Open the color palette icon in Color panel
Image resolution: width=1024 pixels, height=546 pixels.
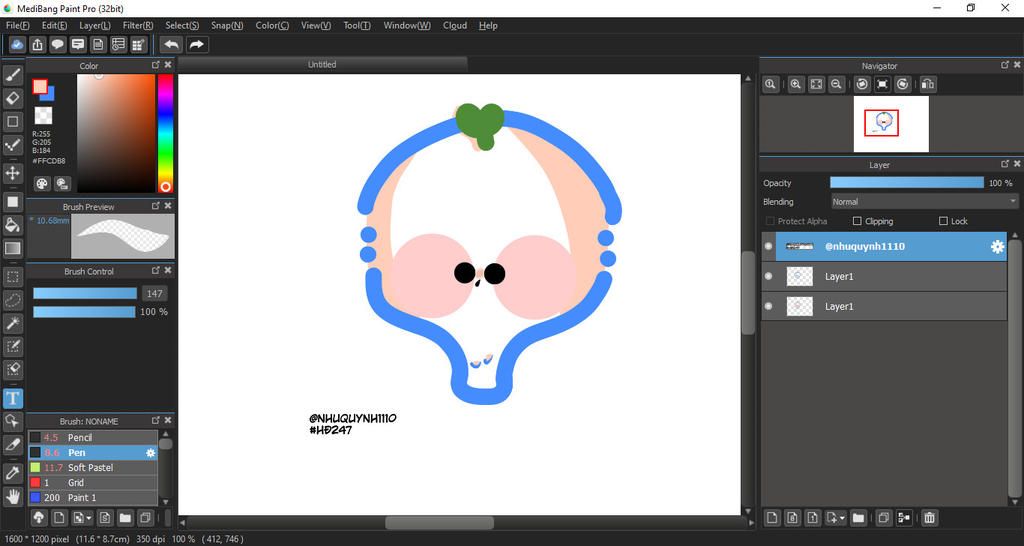(x=42, y=184)
